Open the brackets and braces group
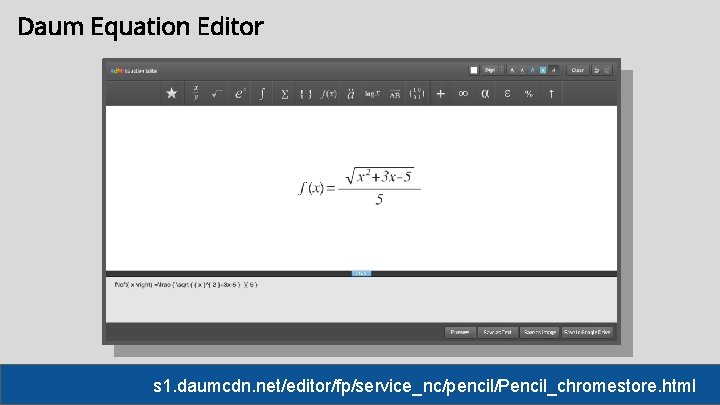Image resolution: width=720 pixels, height=405 pixels. coord(306,94)
